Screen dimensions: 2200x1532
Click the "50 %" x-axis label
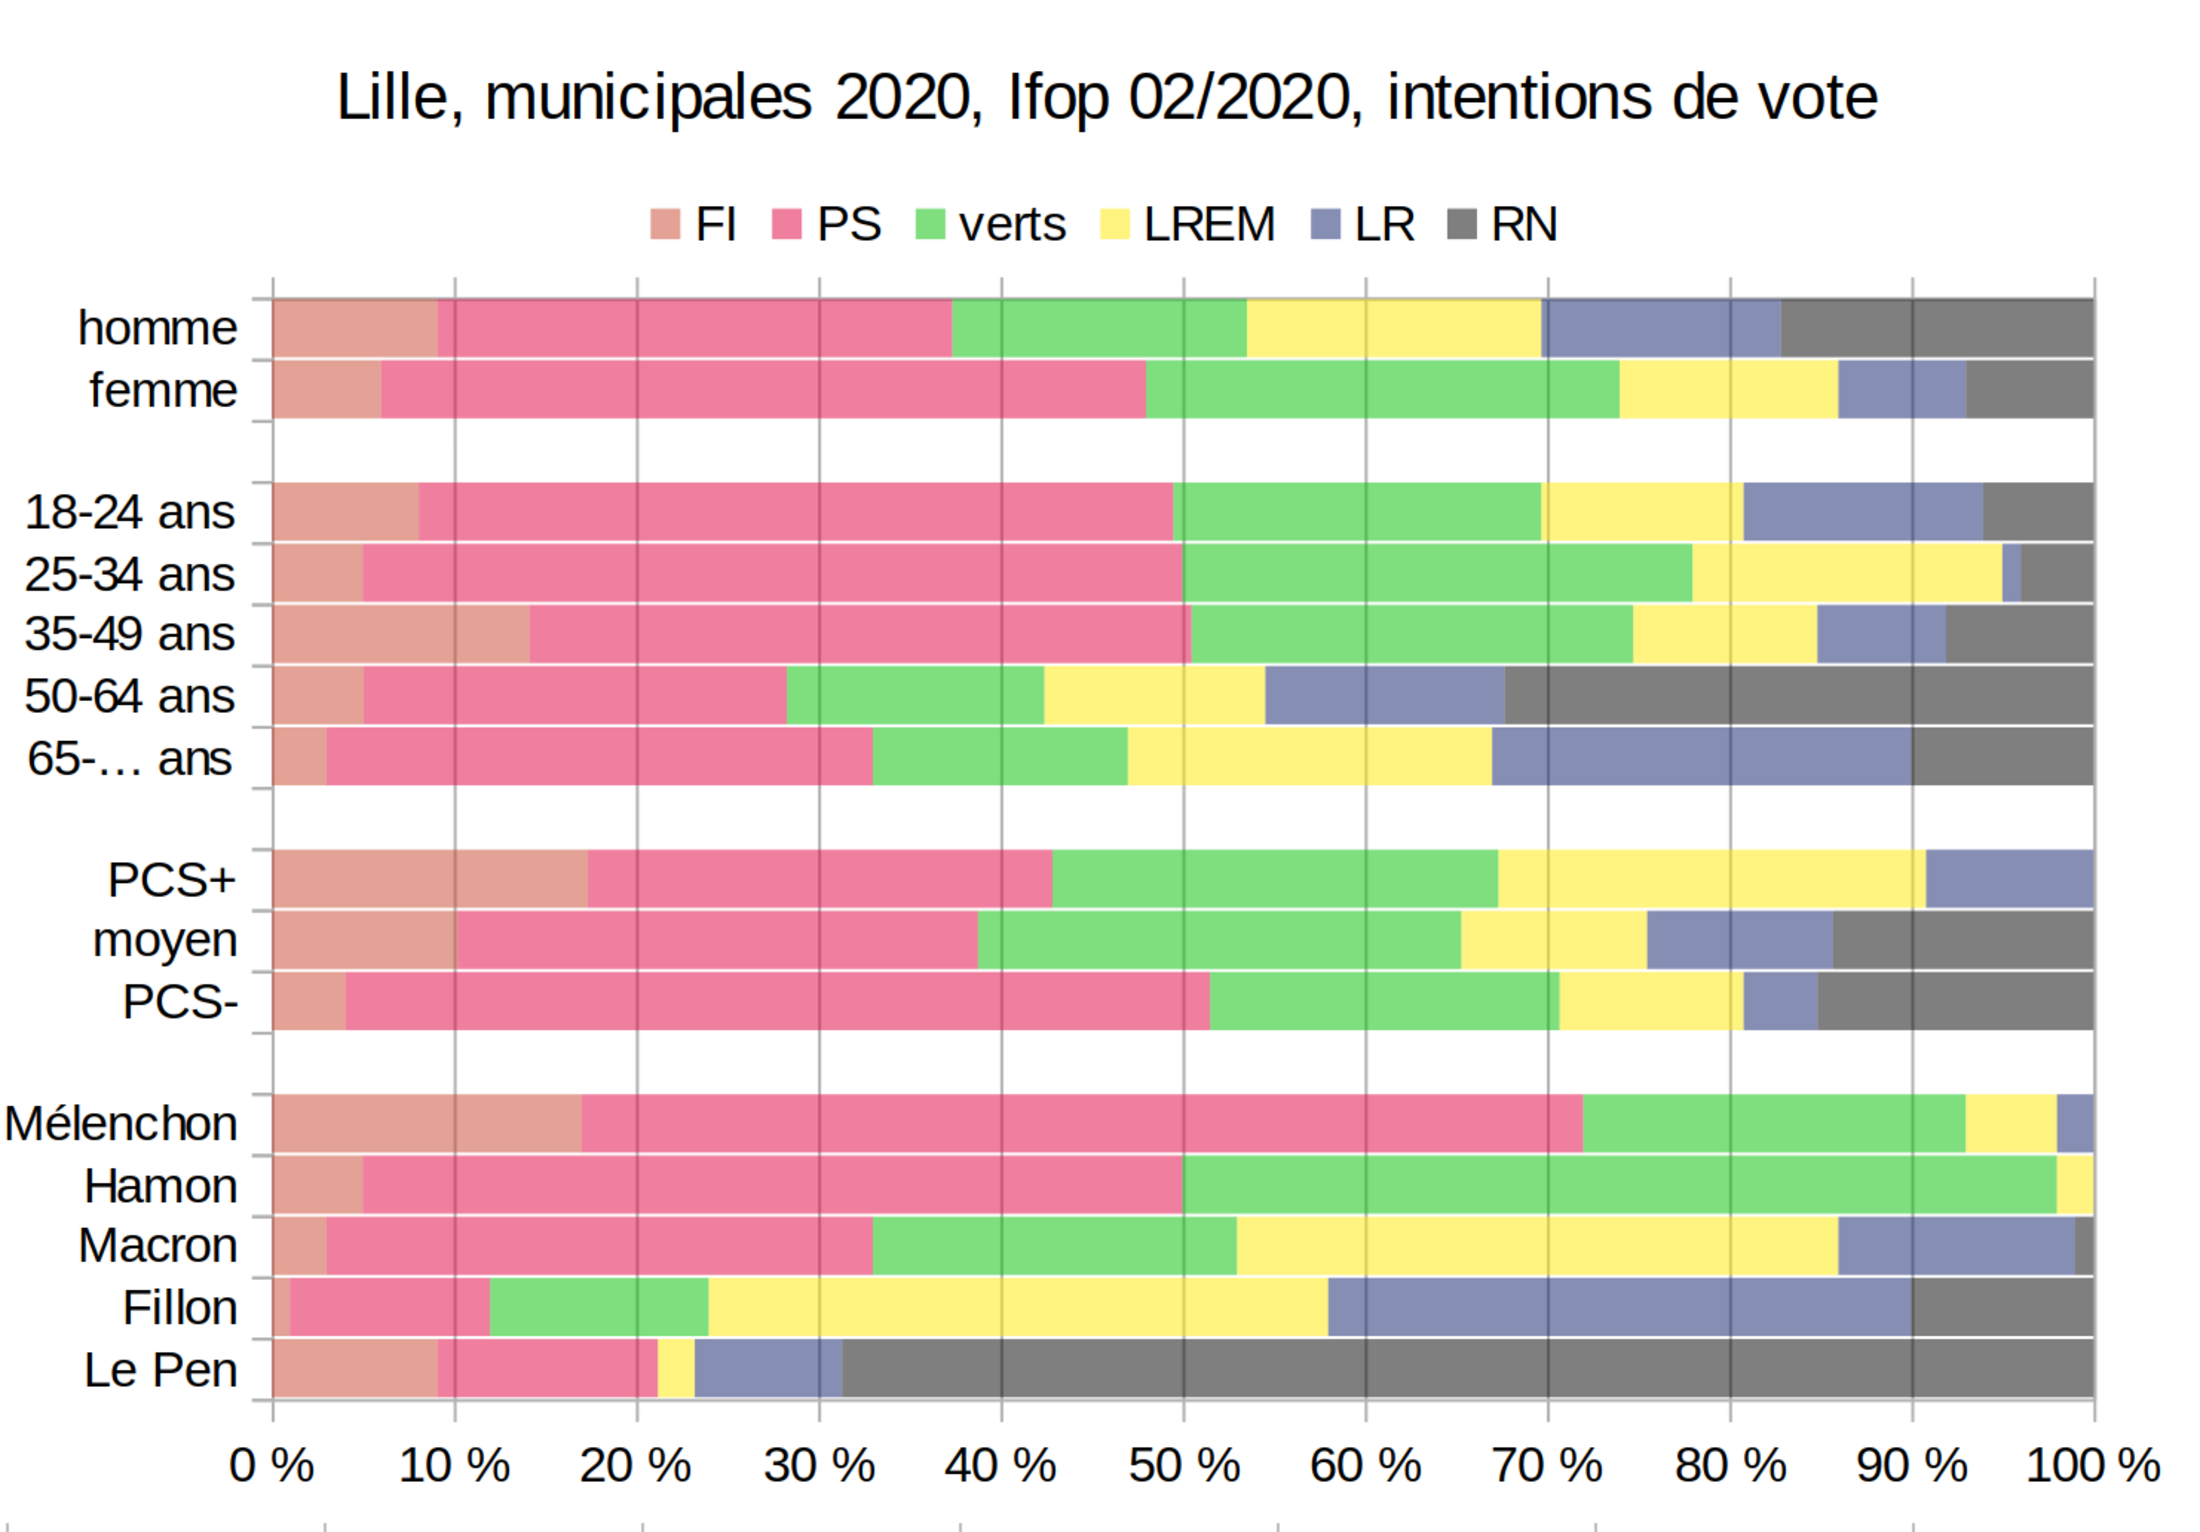click(1184, 1466)
